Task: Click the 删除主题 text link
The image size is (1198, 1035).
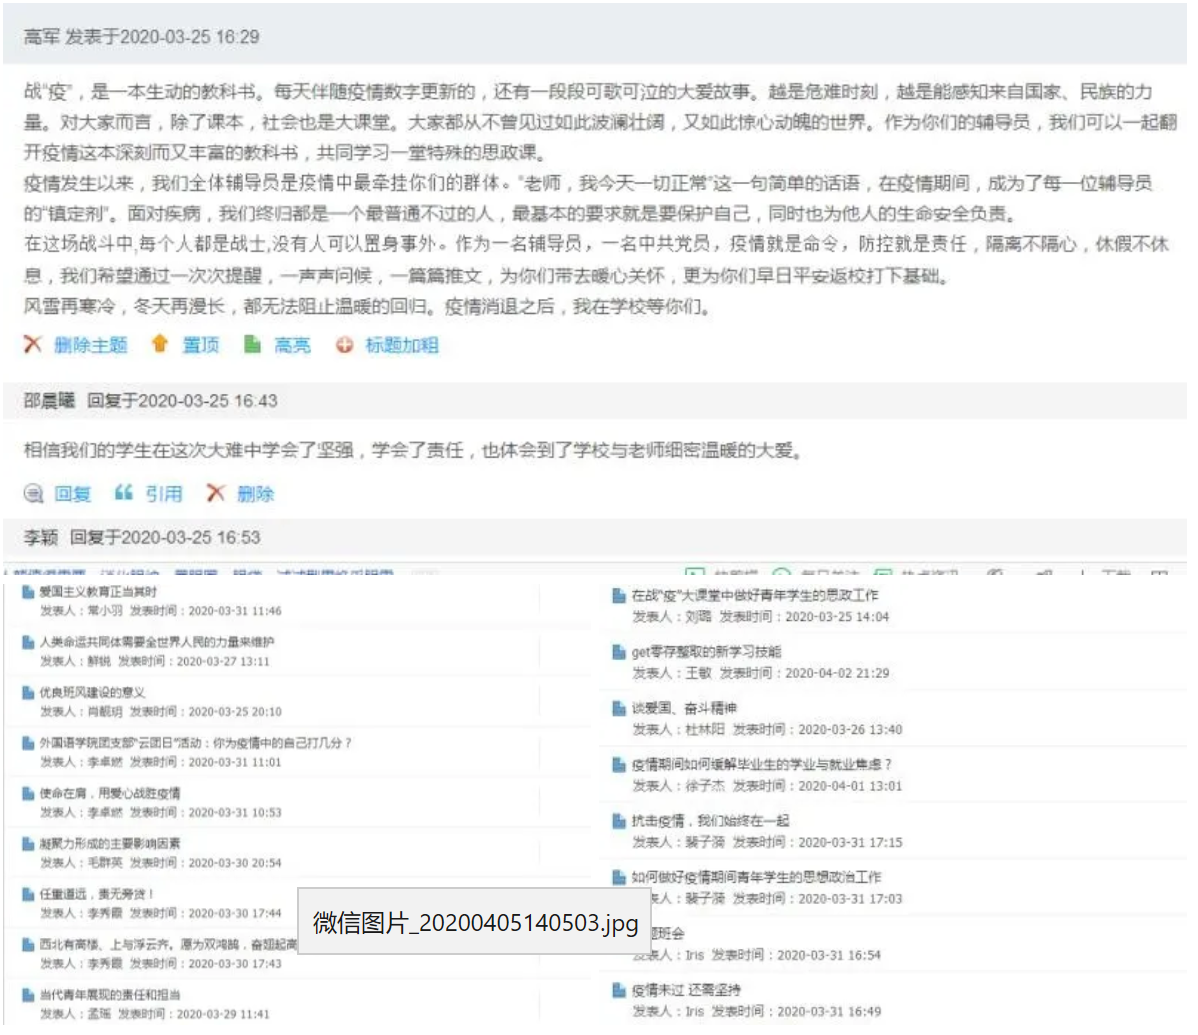Action: (x=90, y=345)
